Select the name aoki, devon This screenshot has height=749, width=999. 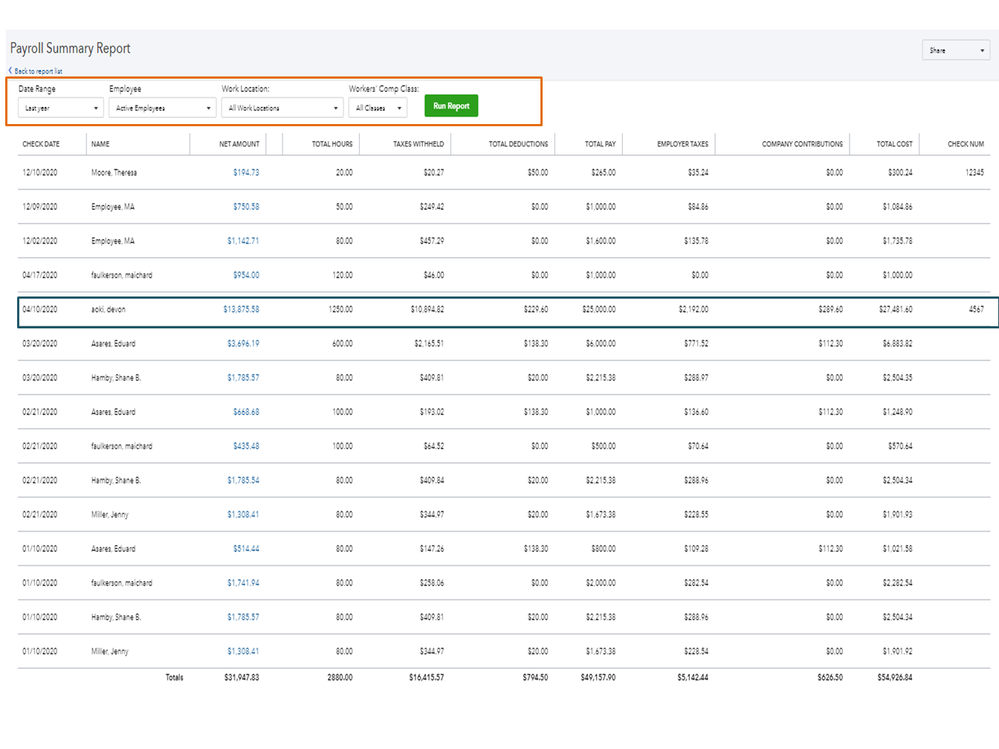tap(108, 310)
